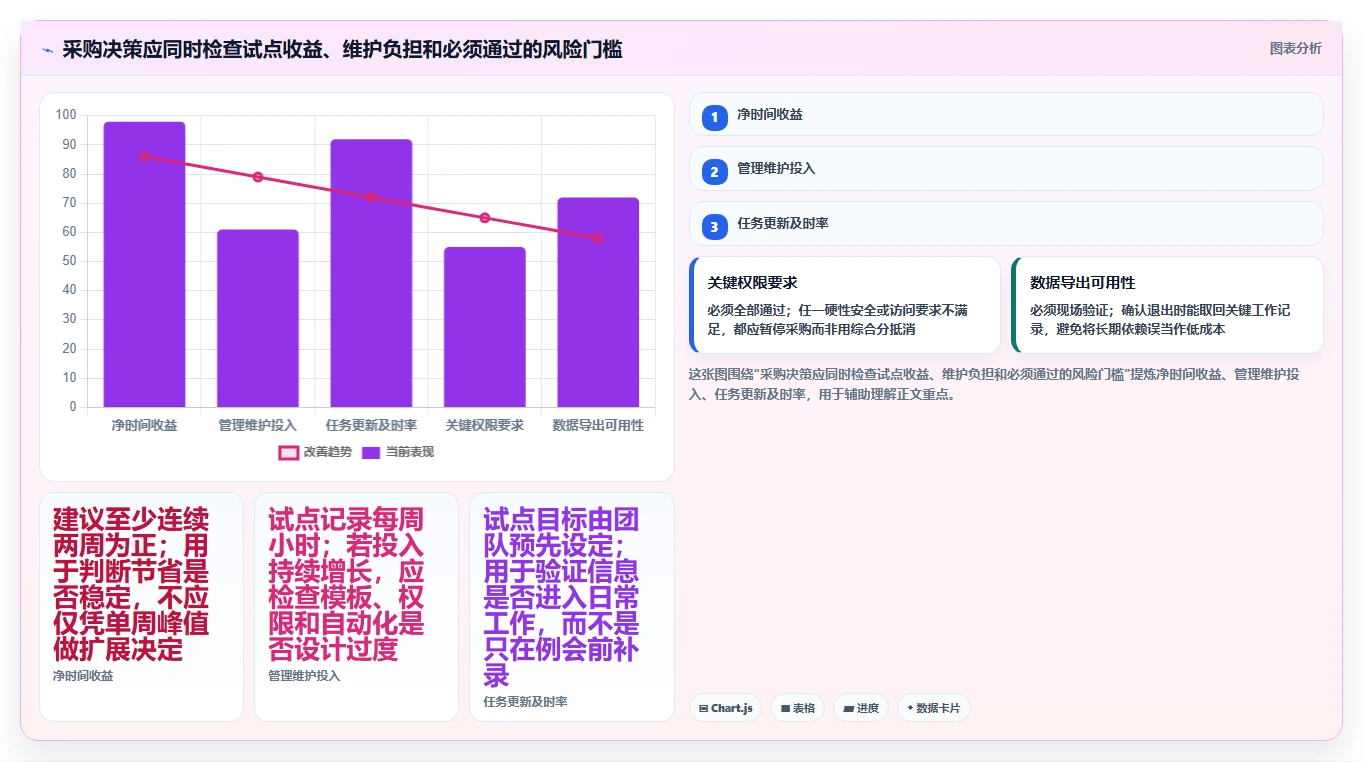1363x762 pixels.
Task: Click the x-axis label 数据导出可用性
Action: point(598,425)
